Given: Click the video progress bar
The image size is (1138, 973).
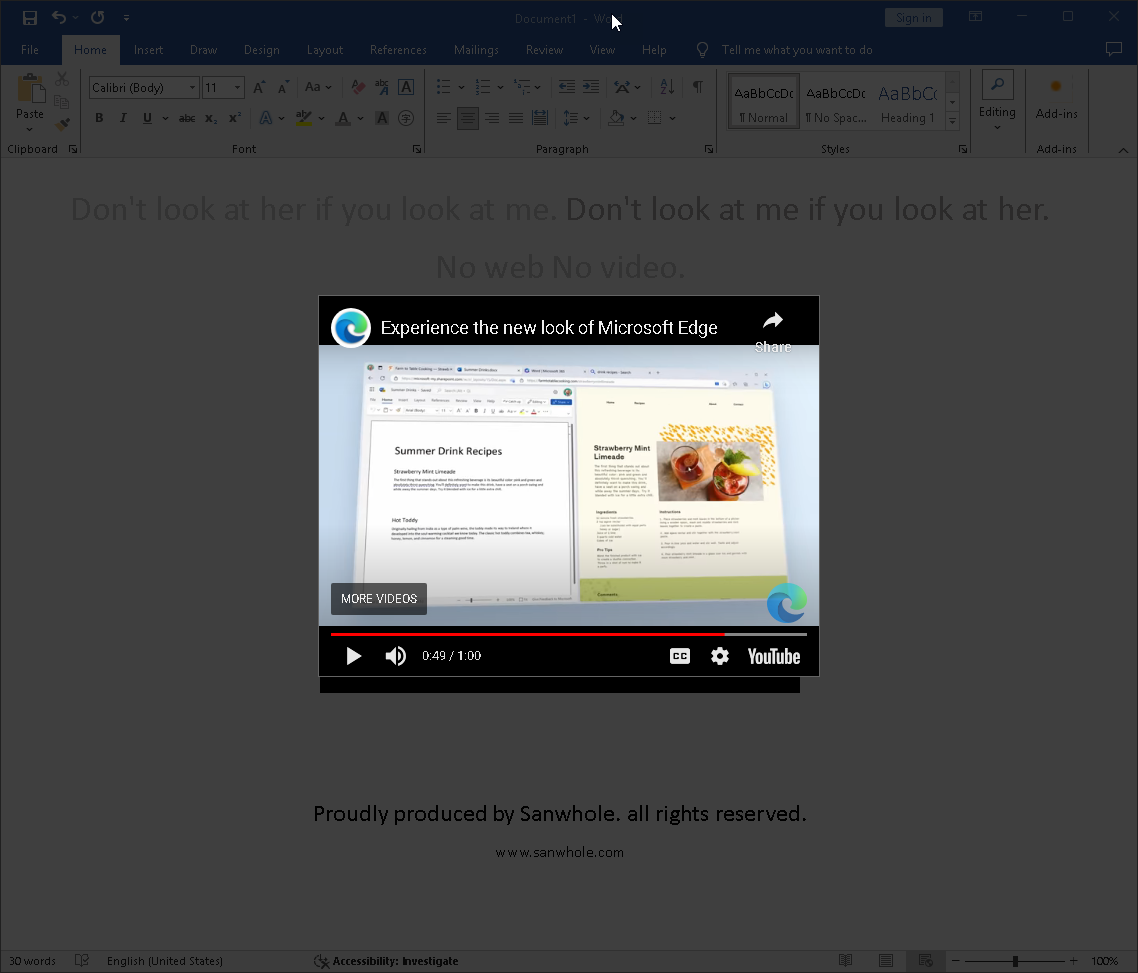Looking at the screenshot, I should (568, 634).
